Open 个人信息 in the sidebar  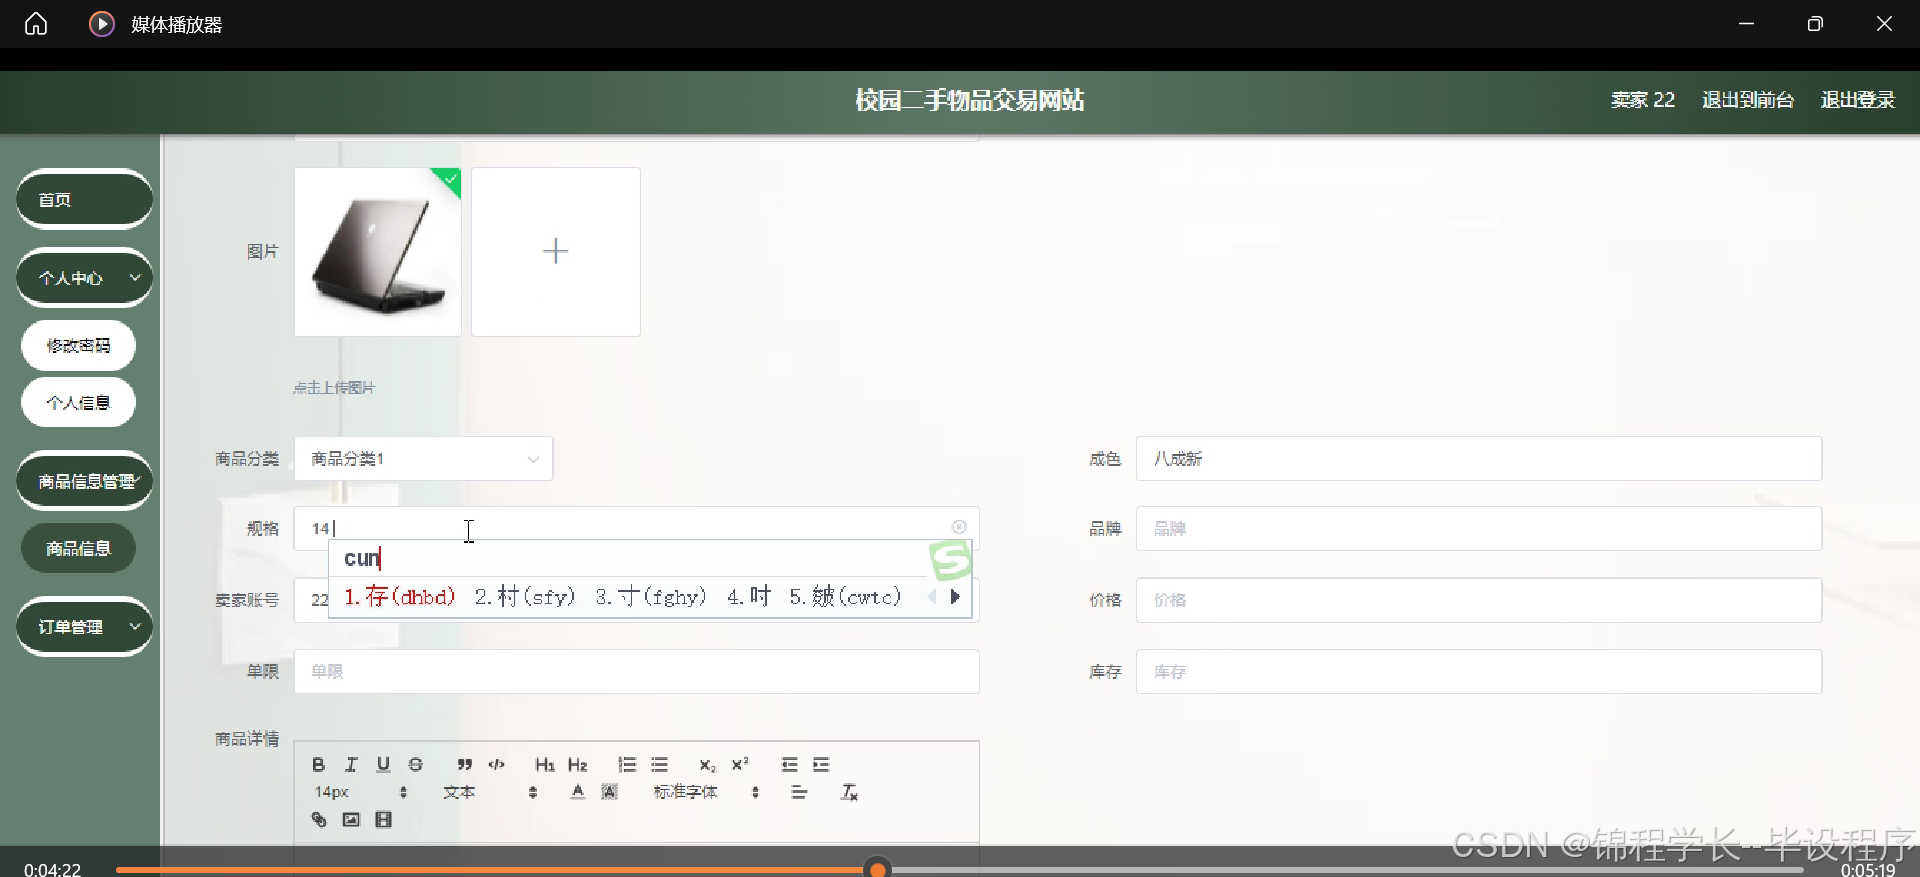[x=78, y=403]
